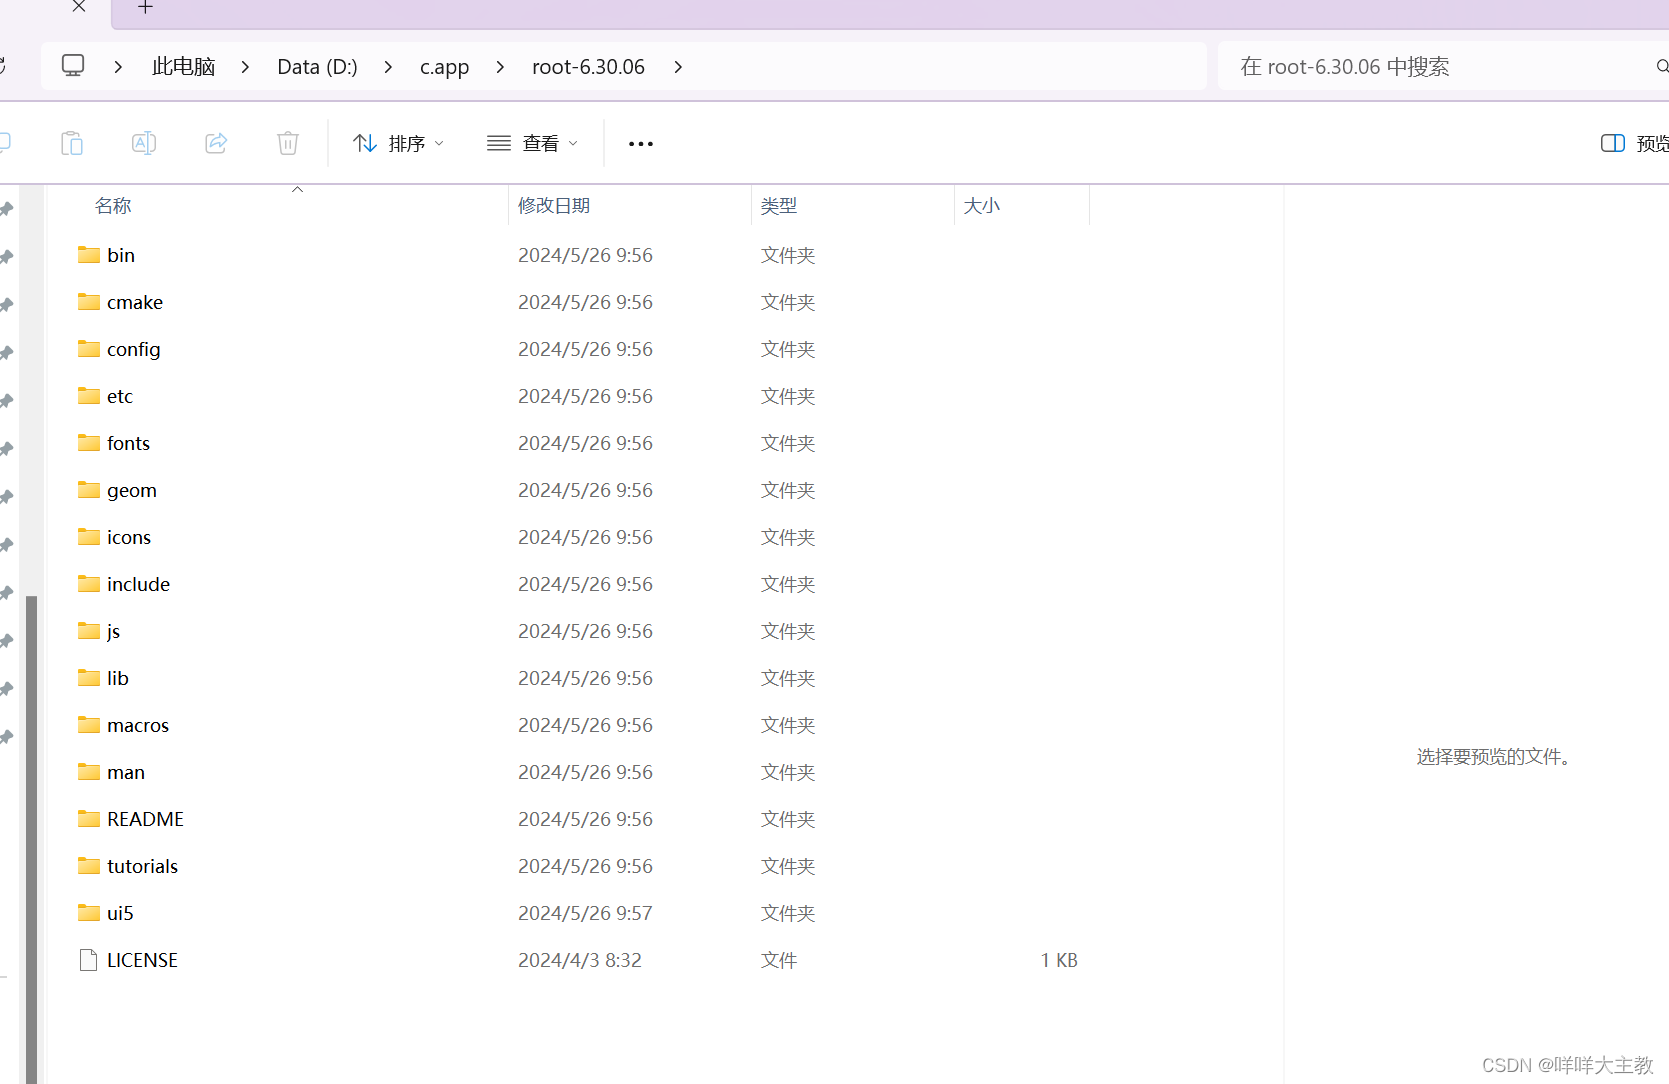
Task: Open the bin folder
Action: pyautogui.click(x=120, y=255)
